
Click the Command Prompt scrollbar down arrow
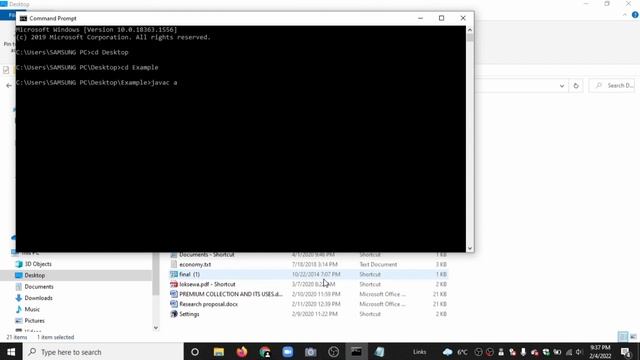coord(470,248)
